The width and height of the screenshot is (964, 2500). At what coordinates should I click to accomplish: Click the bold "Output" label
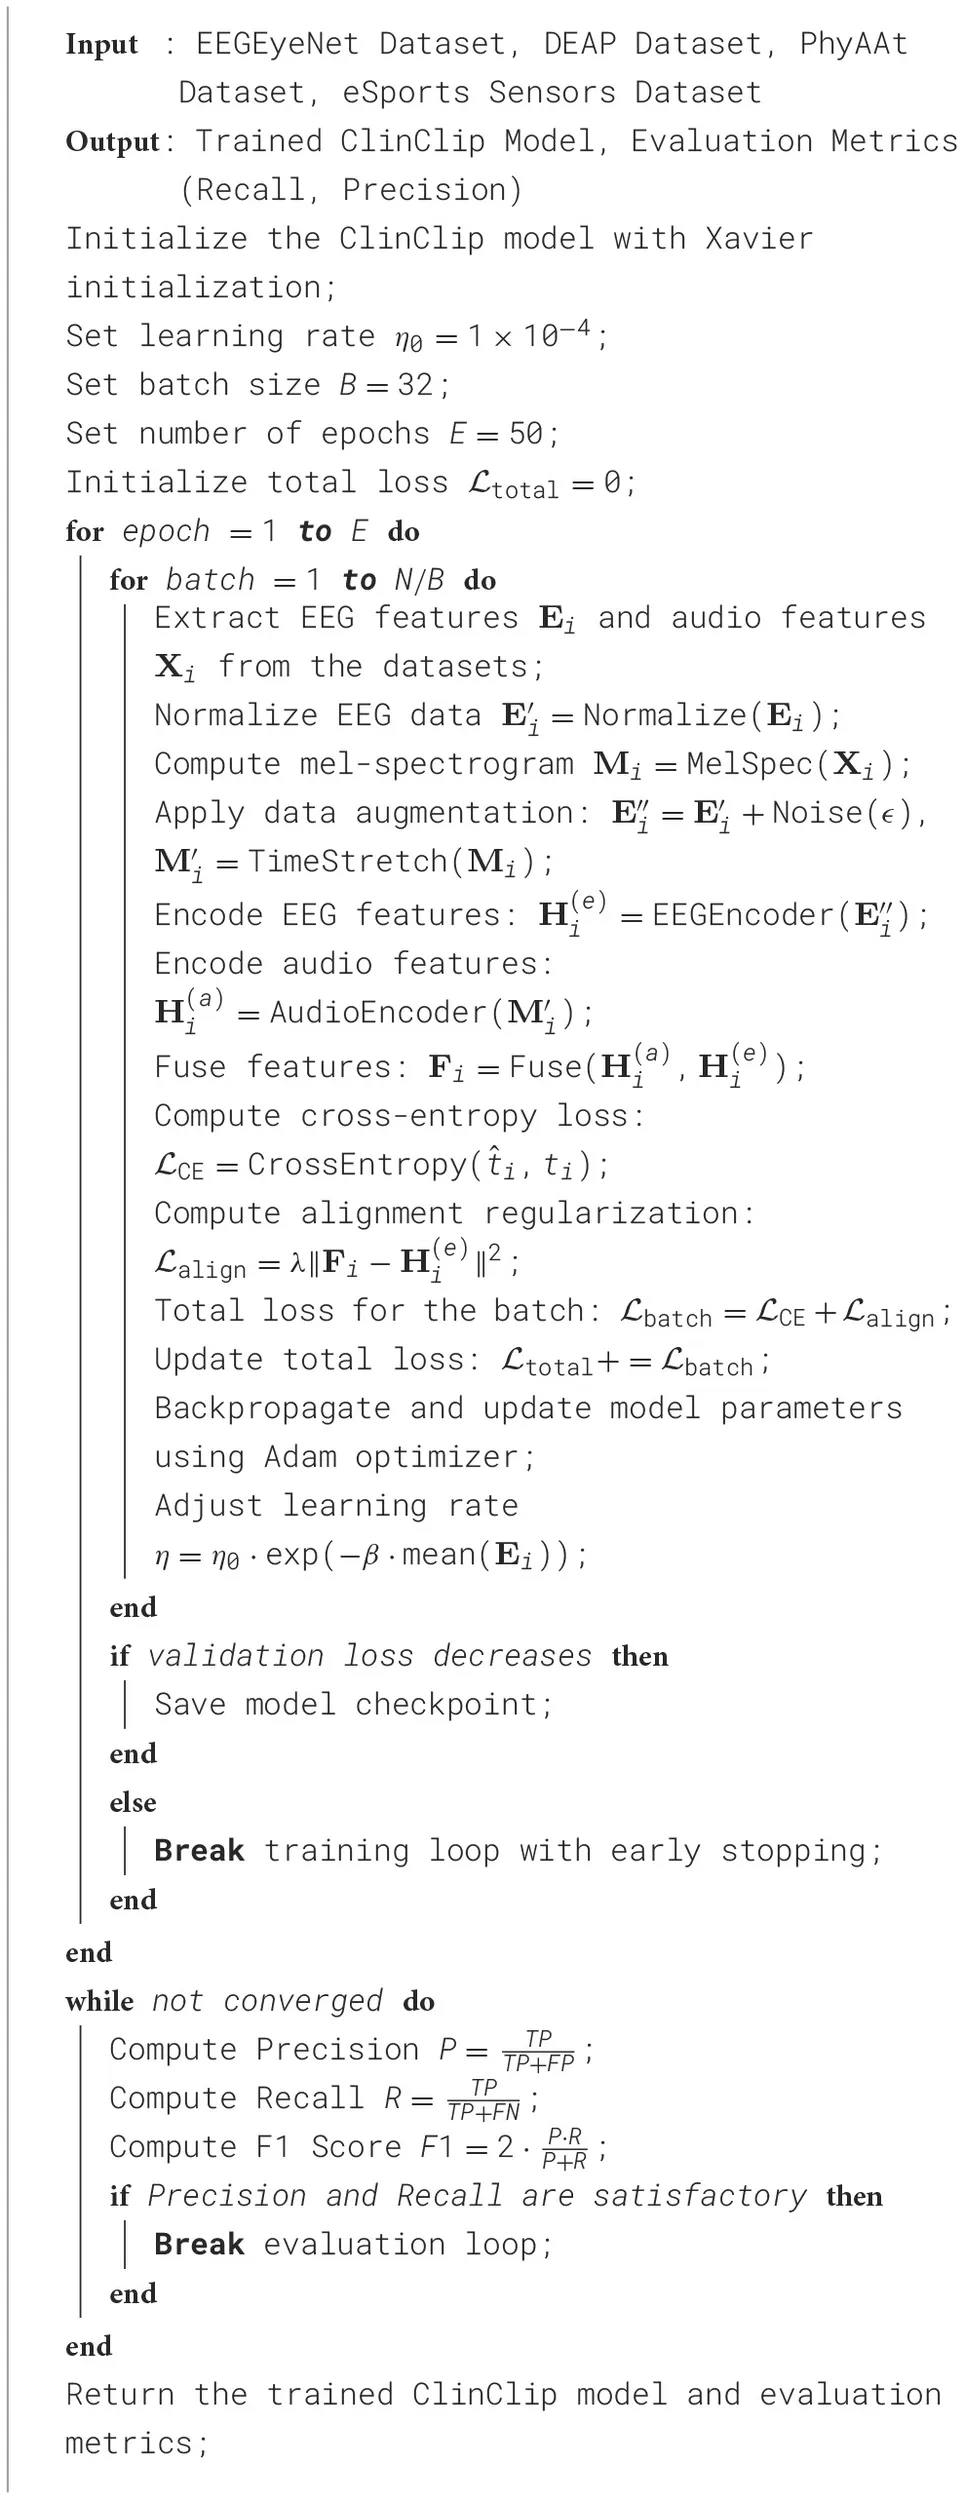pos(112,142)
